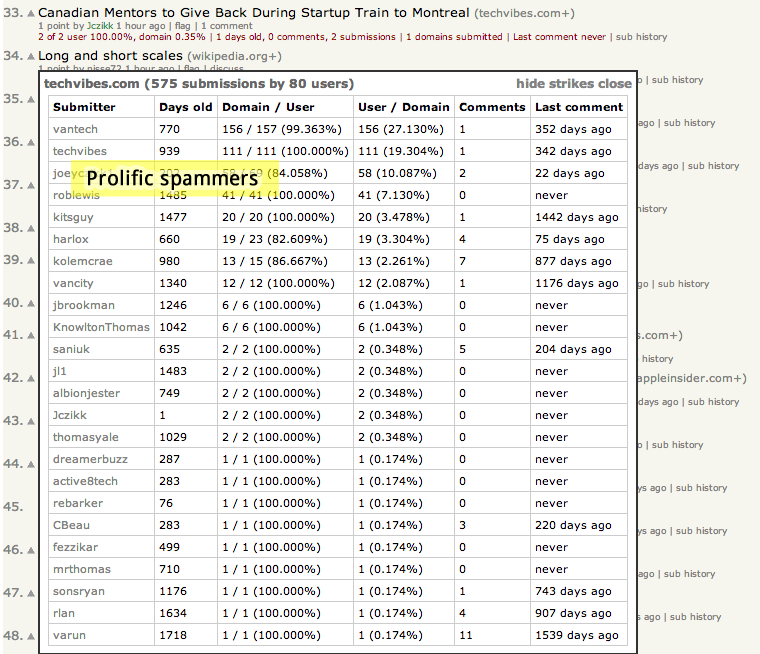
Task: Open submitter roblewis
Action: click(76, 195)
